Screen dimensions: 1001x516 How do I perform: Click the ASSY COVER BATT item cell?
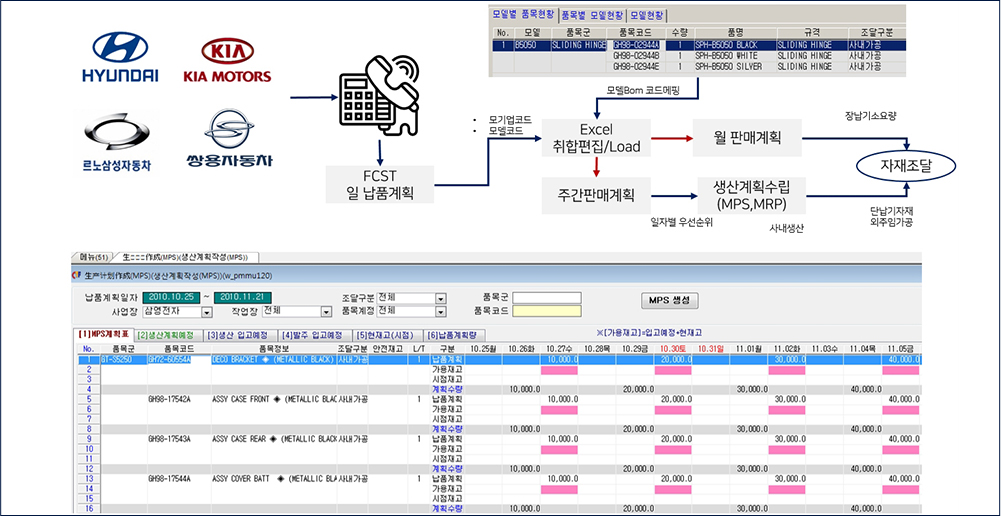coord(275,478)
